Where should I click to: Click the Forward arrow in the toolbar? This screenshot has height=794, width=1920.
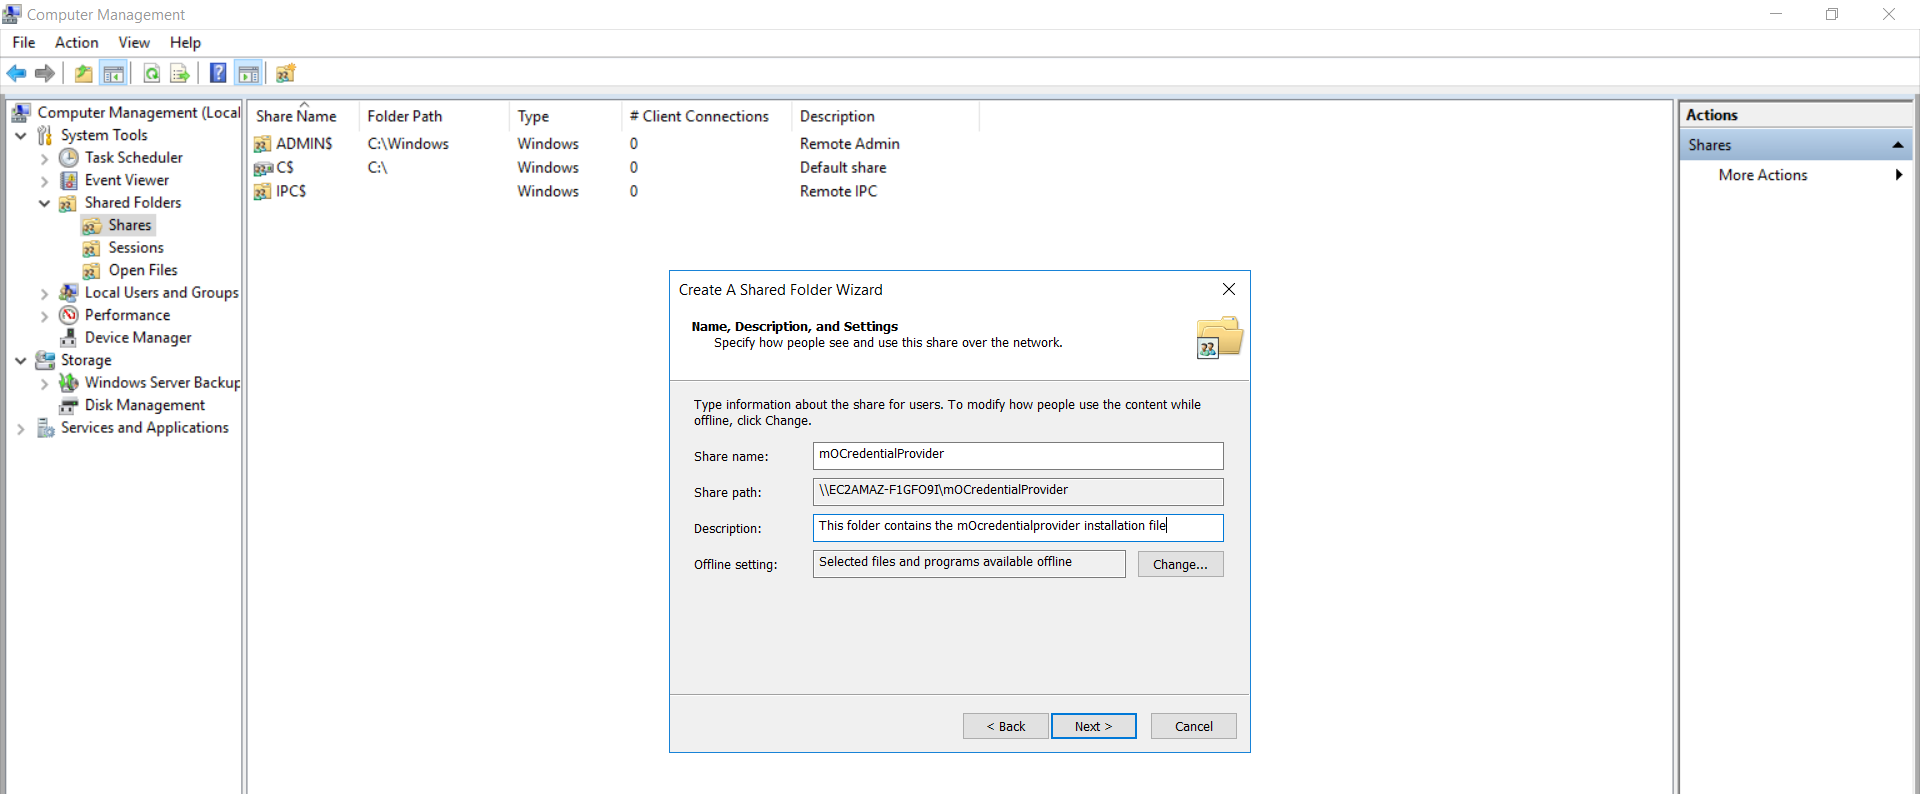pyautogui.click(x=44, y=73)
